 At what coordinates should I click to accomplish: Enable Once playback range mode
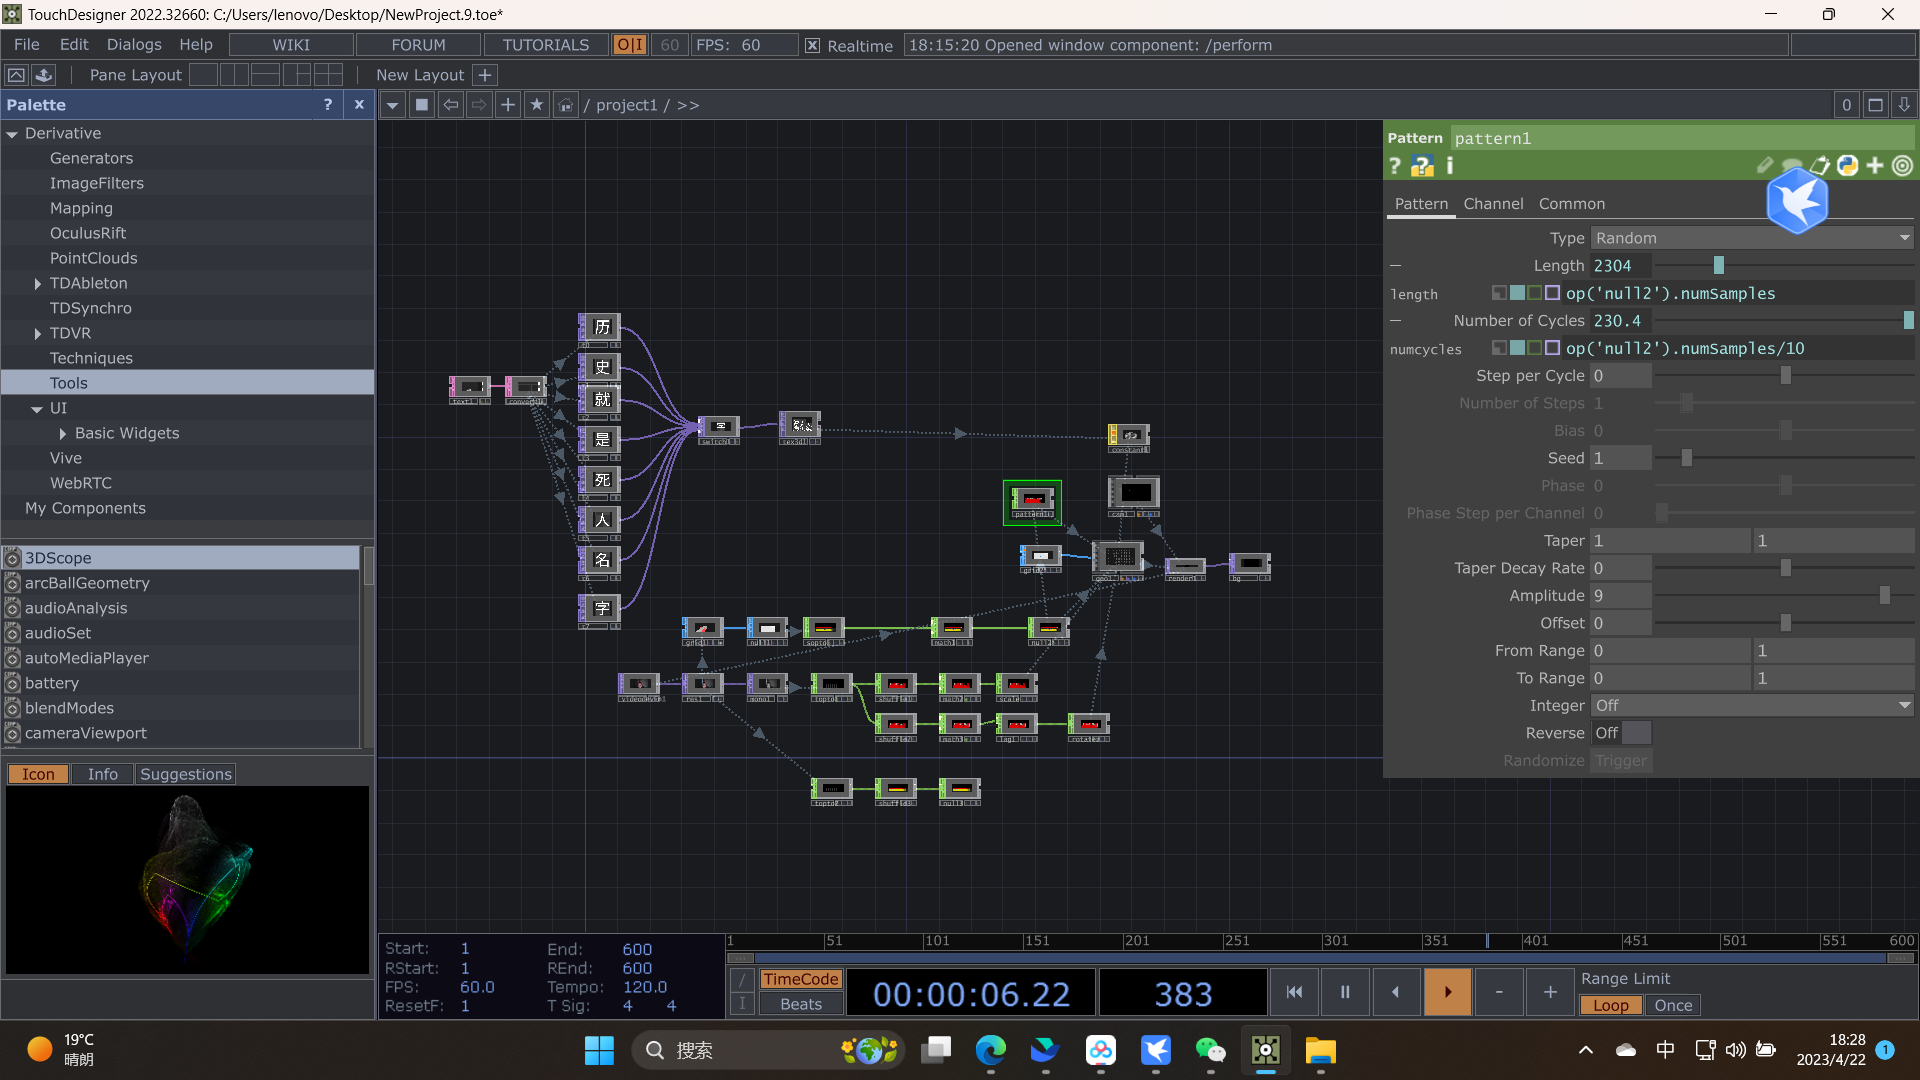pos(1673,1005)
